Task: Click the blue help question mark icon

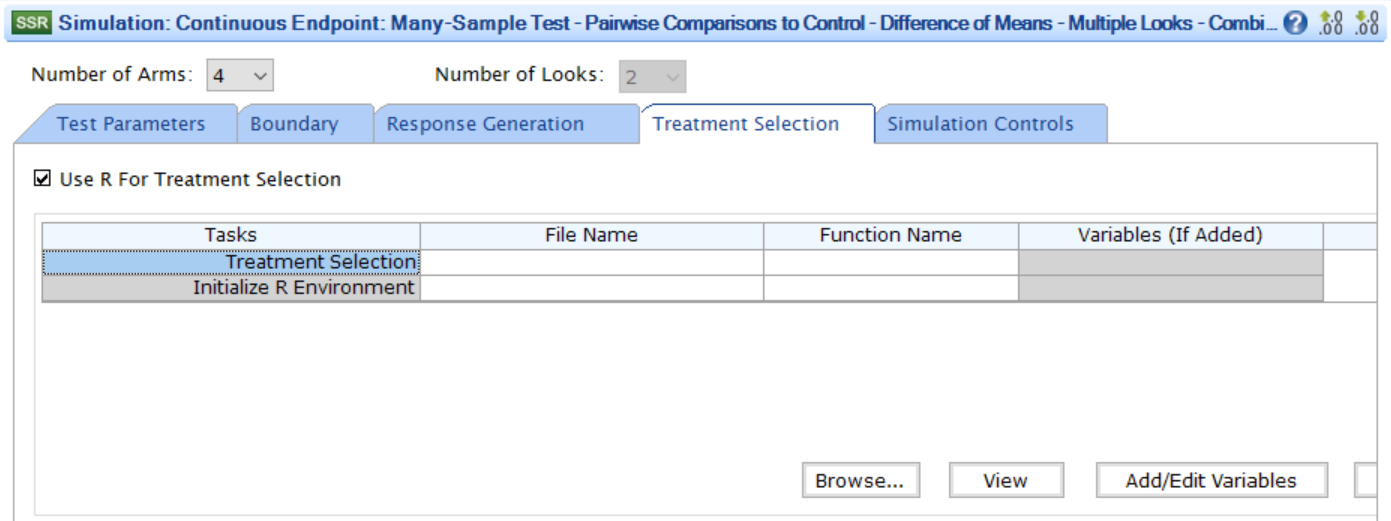Action: point(1295,23)
